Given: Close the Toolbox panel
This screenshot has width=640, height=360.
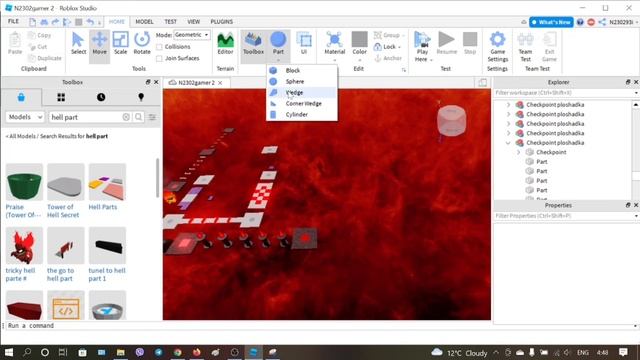Looking at the screenshot, I should coord(156,82).
